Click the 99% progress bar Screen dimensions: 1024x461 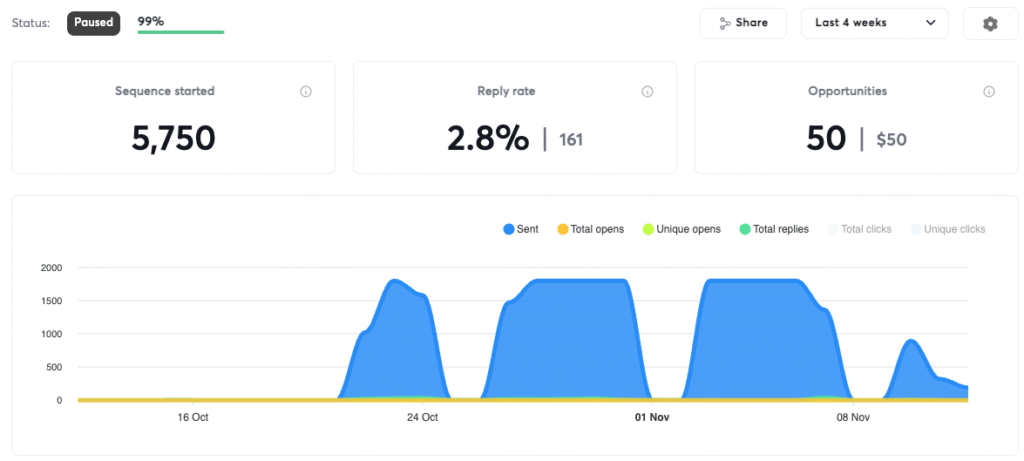tap(181, 31)
